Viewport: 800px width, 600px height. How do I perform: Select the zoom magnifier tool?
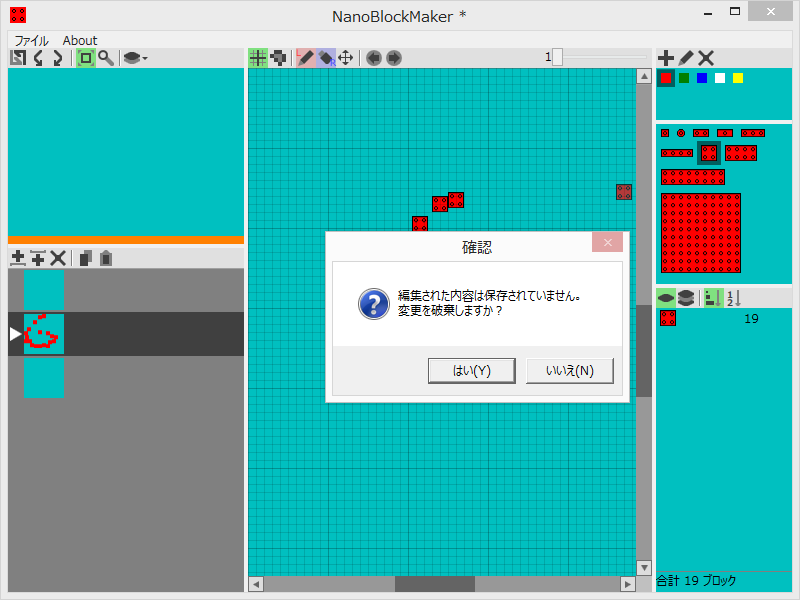106,58
